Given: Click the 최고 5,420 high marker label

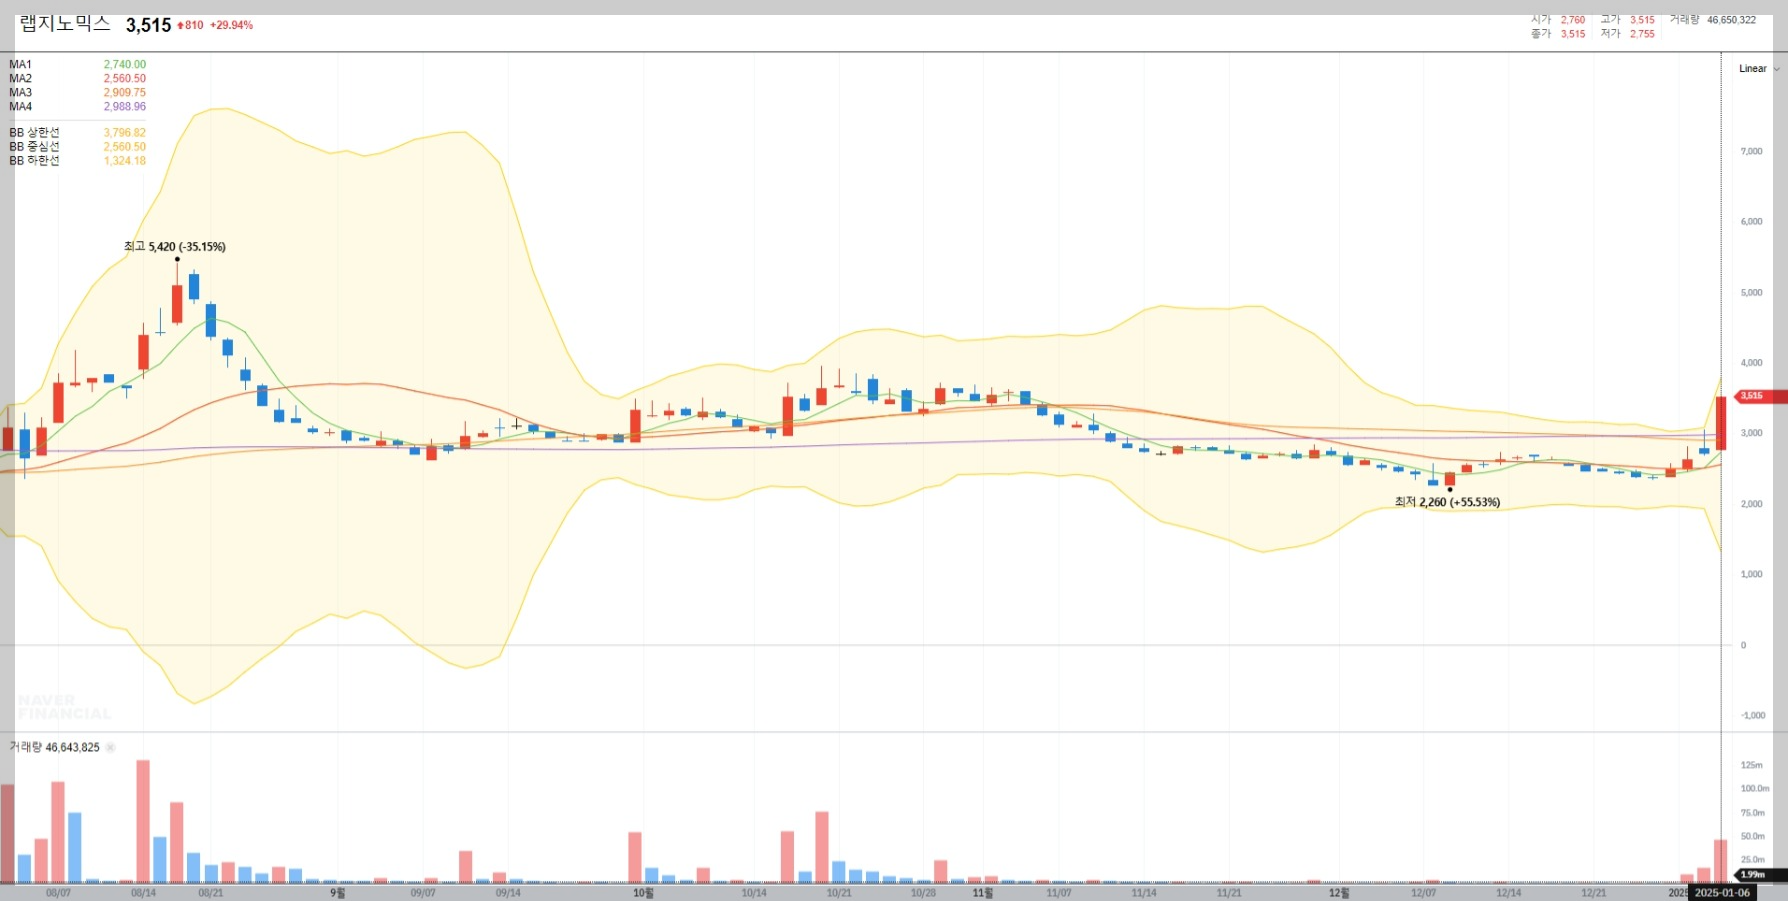Looking at the screenshot, I should 174,246.
